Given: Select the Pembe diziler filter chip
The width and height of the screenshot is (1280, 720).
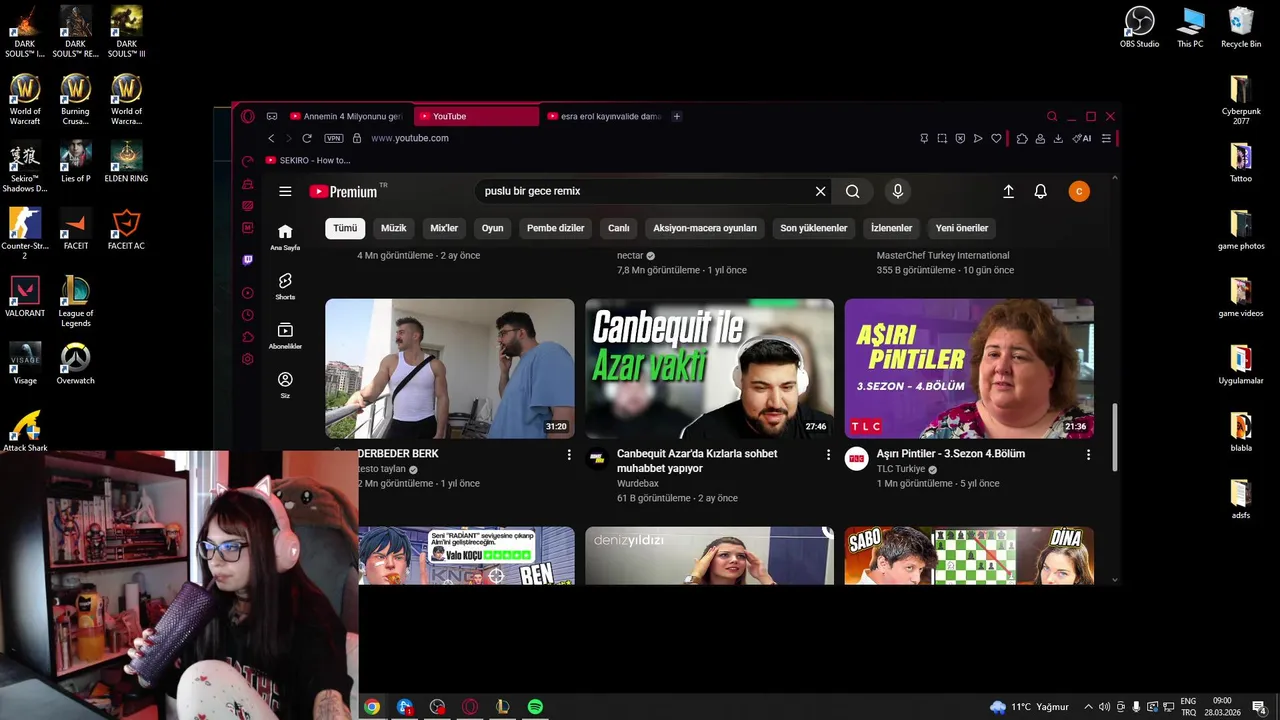Looking at the screenshot, I should pyautogui.click(x=556, y=228).
